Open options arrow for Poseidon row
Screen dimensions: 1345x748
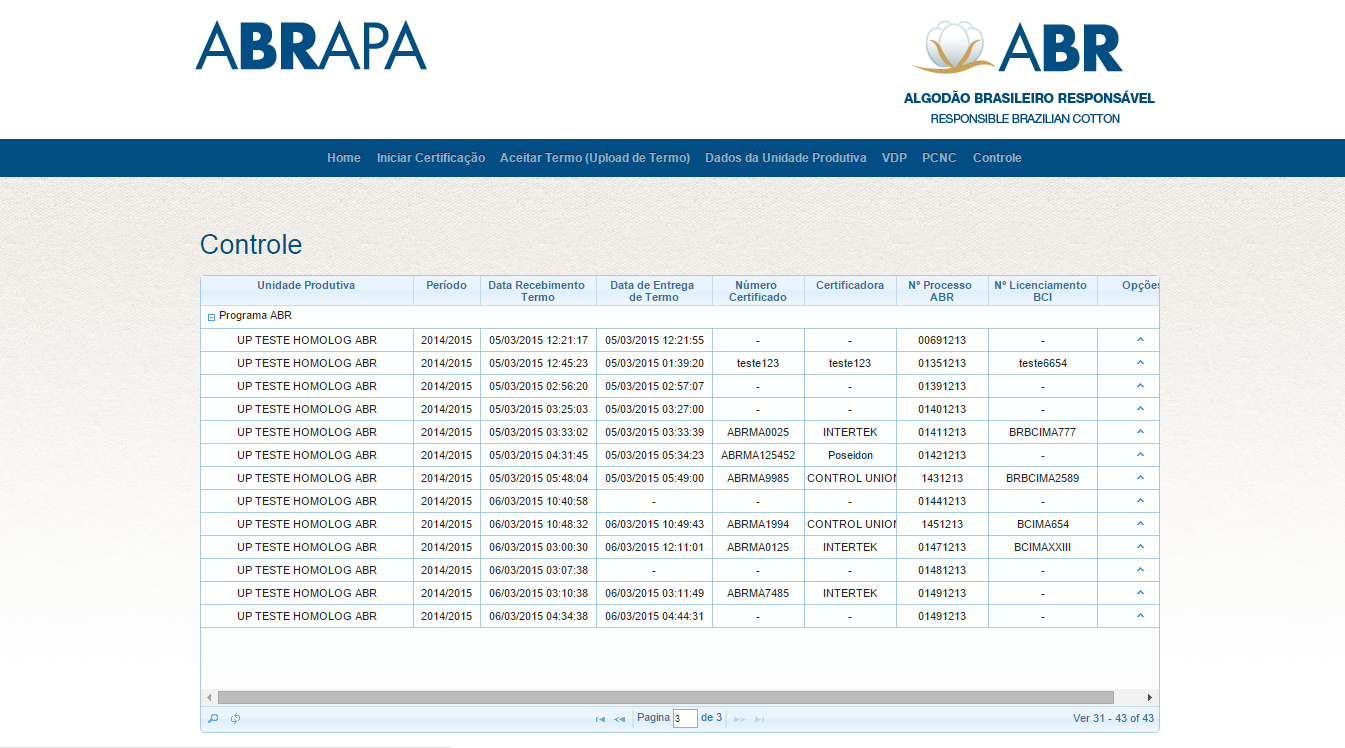[1140, 455]
